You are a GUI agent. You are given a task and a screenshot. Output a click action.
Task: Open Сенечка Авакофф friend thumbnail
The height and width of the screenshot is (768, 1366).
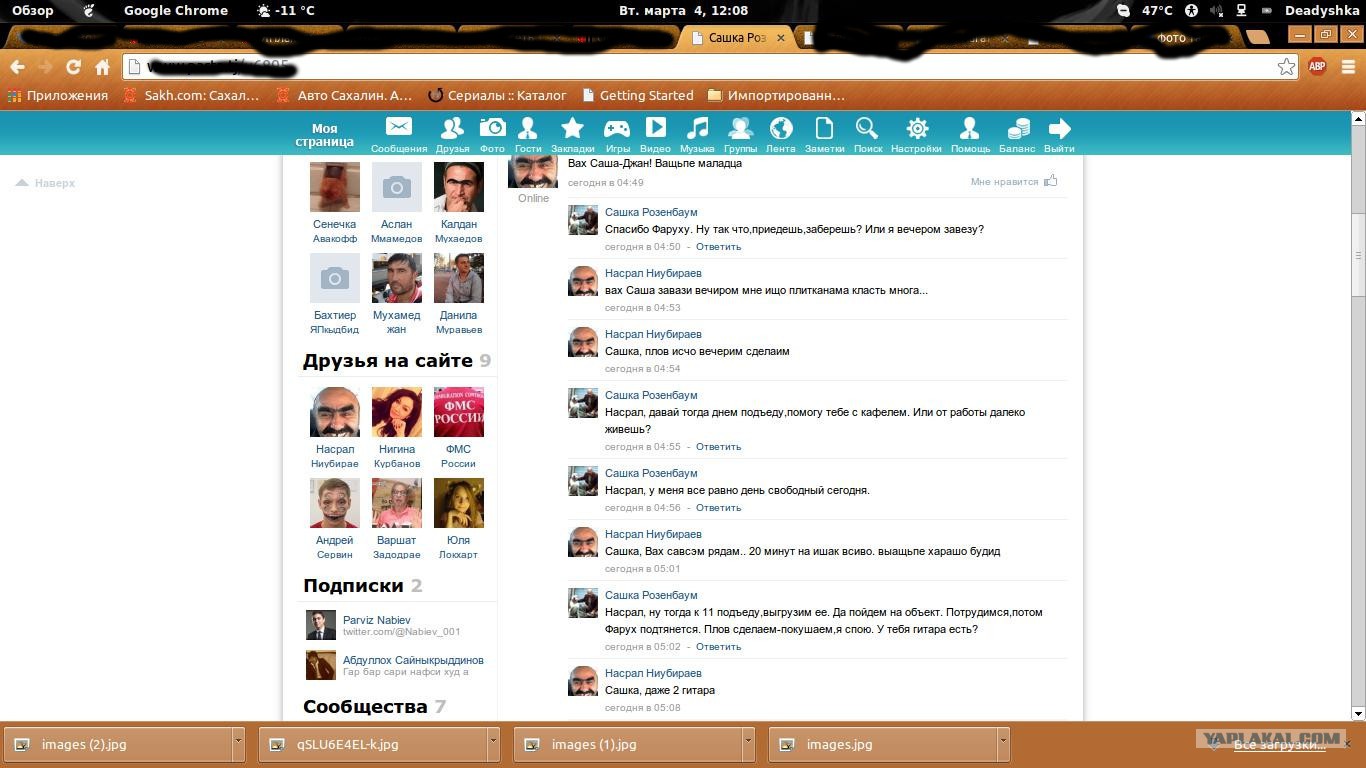(334, 186)
